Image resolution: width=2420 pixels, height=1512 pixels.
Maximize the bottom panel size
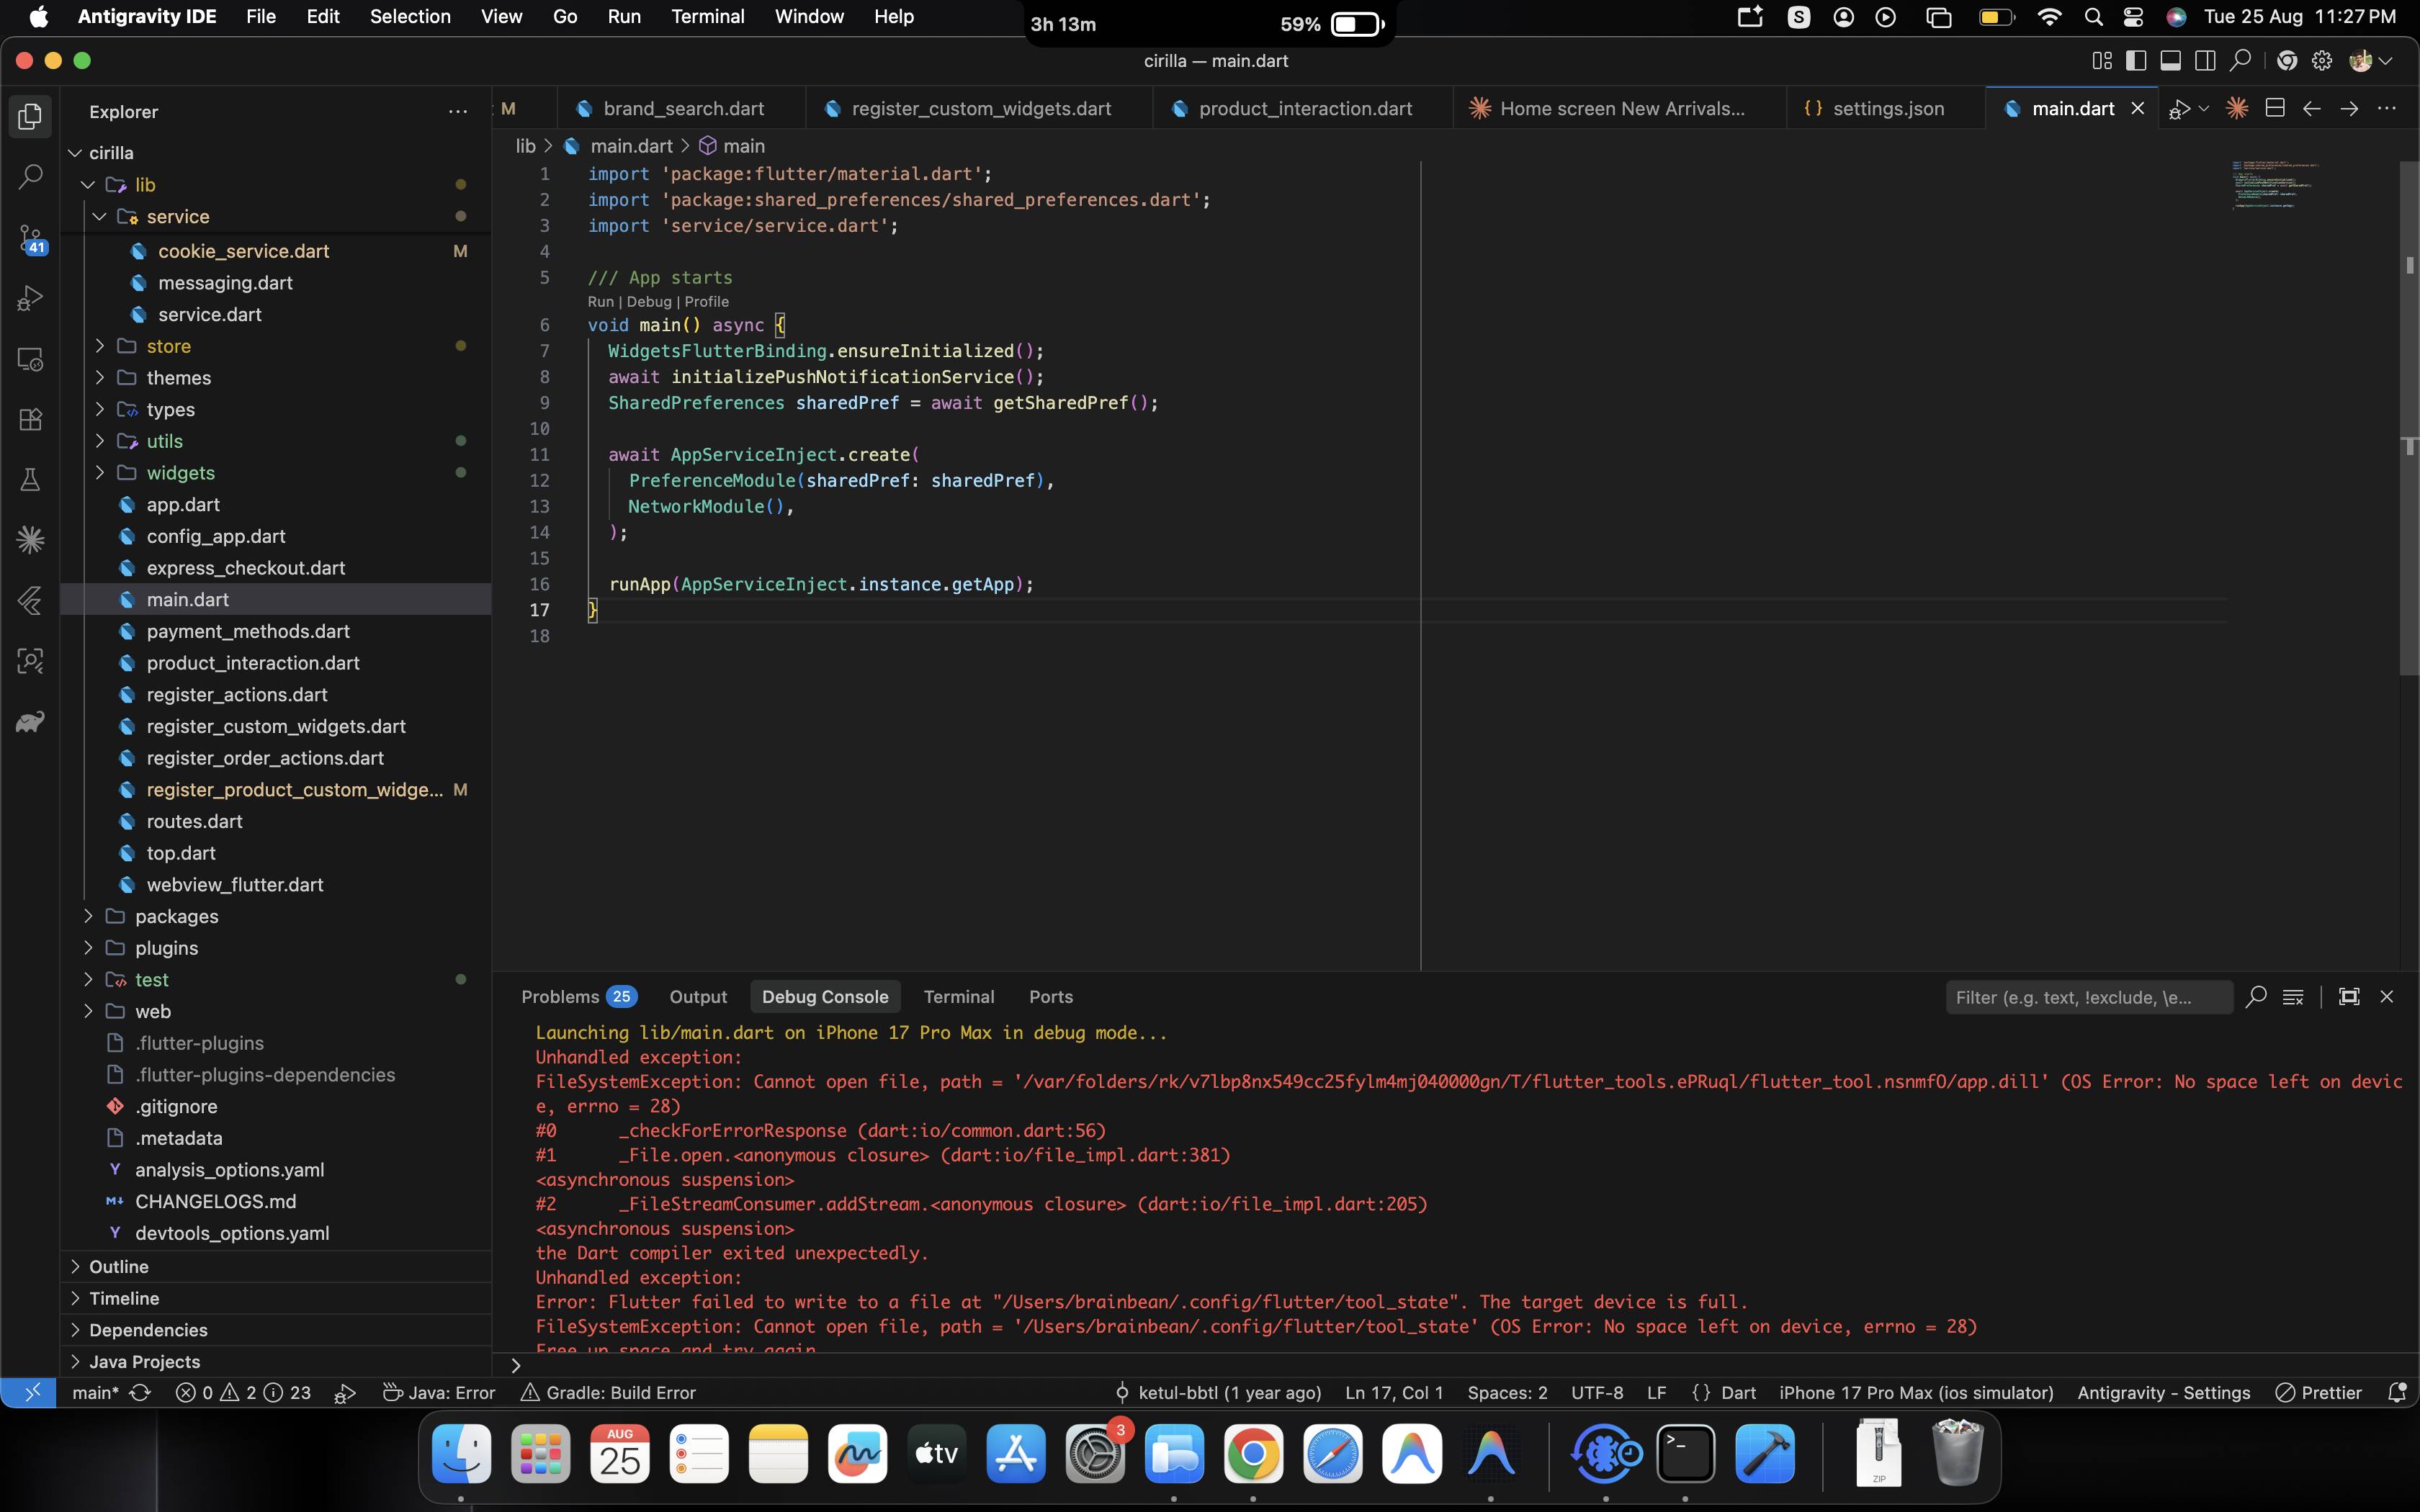(x=2349, y=997)
